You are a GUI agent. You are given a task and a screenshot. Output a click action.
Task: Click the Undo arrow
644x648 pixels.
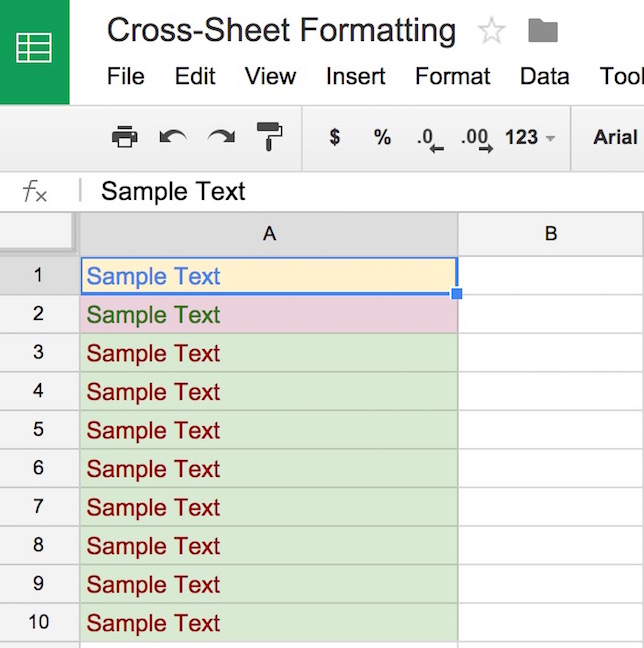[173, 137]
